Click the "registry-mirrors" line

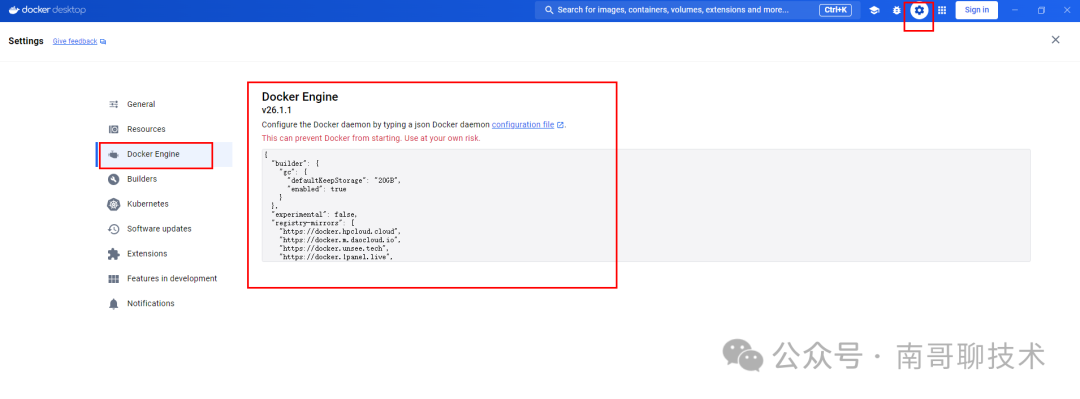[312, 223]
